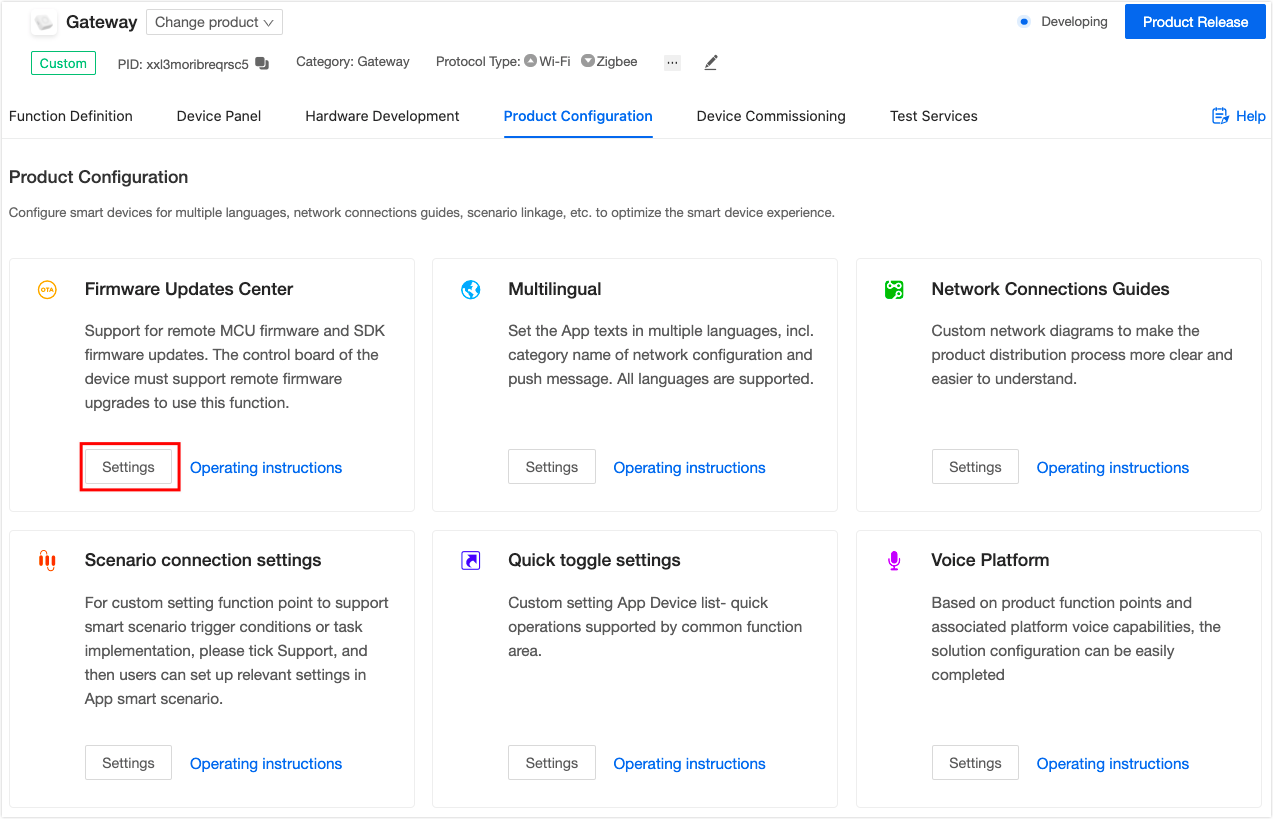The width and height of the screenshot is (1273, 819).
Task: Open the Change product dropdown
Action: click(214, 22)
